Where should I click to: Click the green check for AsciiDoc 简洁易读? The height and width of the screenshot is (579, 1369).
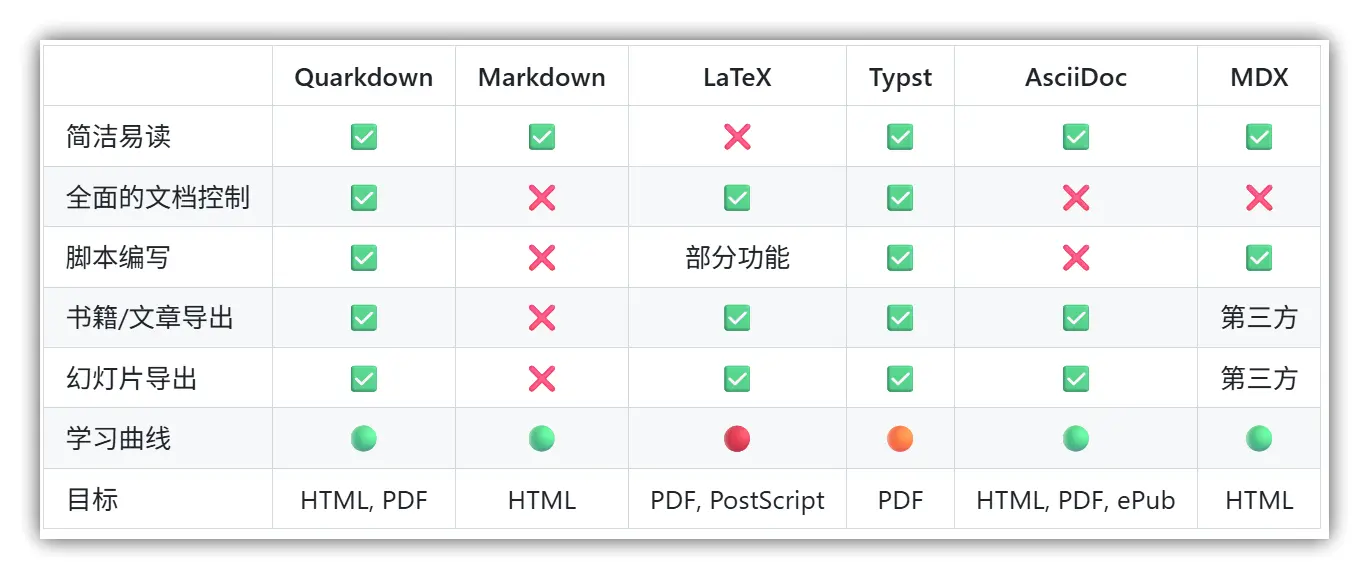coord(1076,137)
